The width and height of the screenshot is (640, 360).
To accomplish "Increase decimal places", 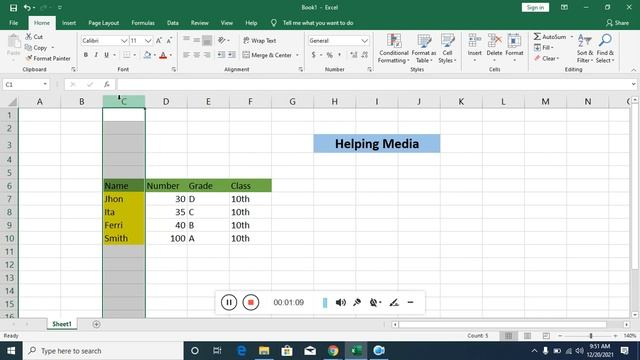I will [x=353, y=55].
